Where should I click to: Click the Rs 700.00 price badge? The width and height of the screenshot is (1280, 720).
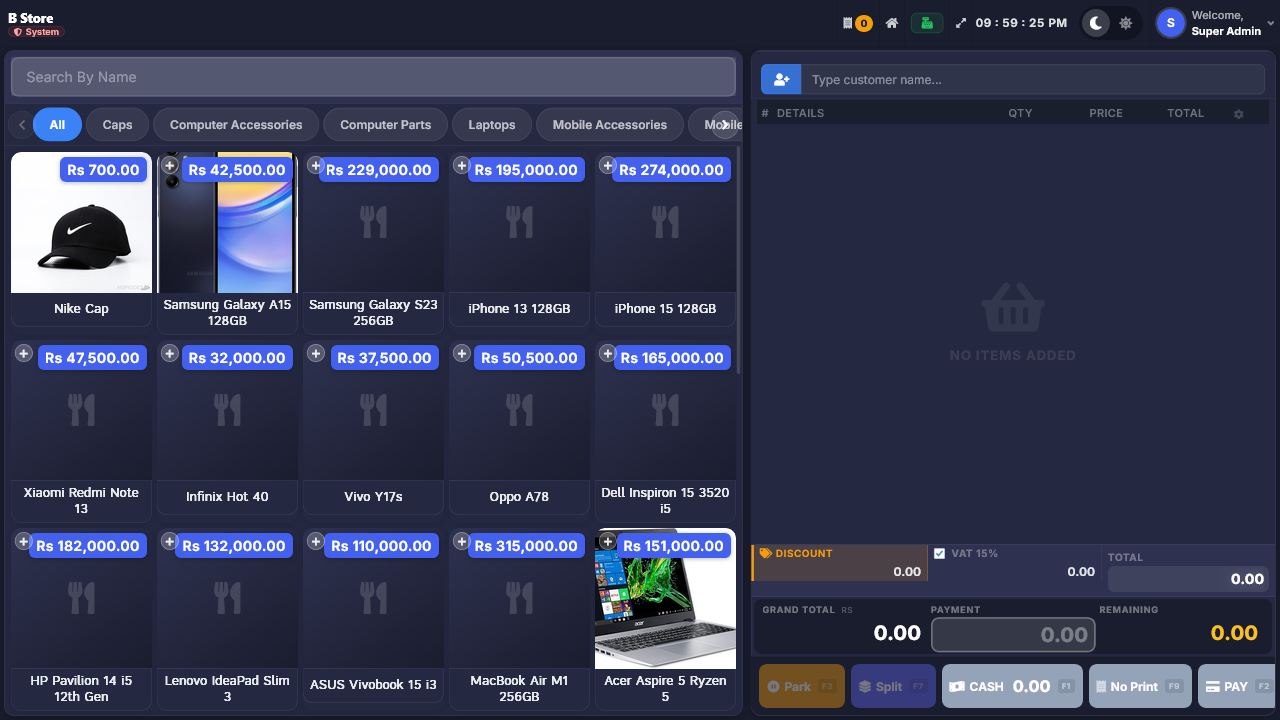[104, 170]
